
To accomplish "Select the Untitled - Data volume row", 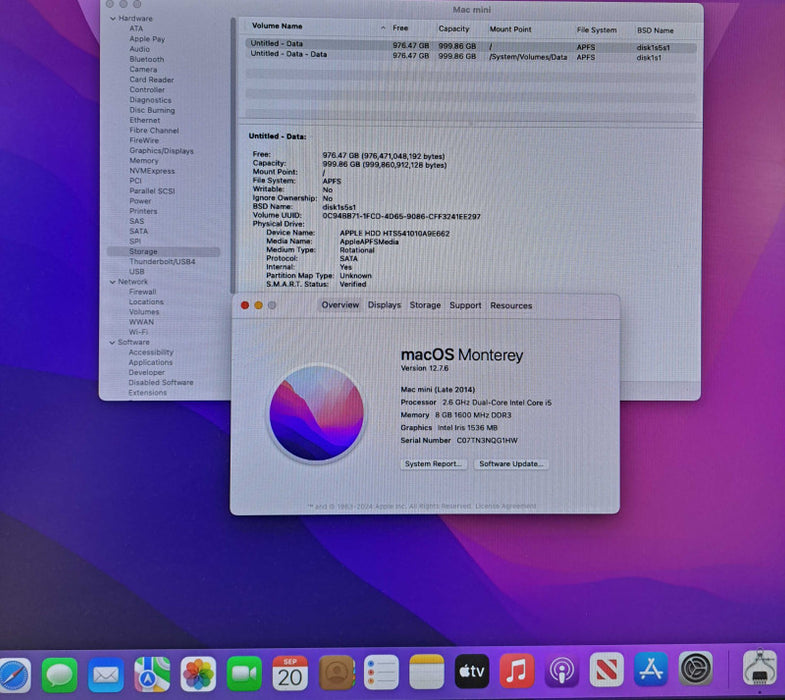I will point(471,45).
